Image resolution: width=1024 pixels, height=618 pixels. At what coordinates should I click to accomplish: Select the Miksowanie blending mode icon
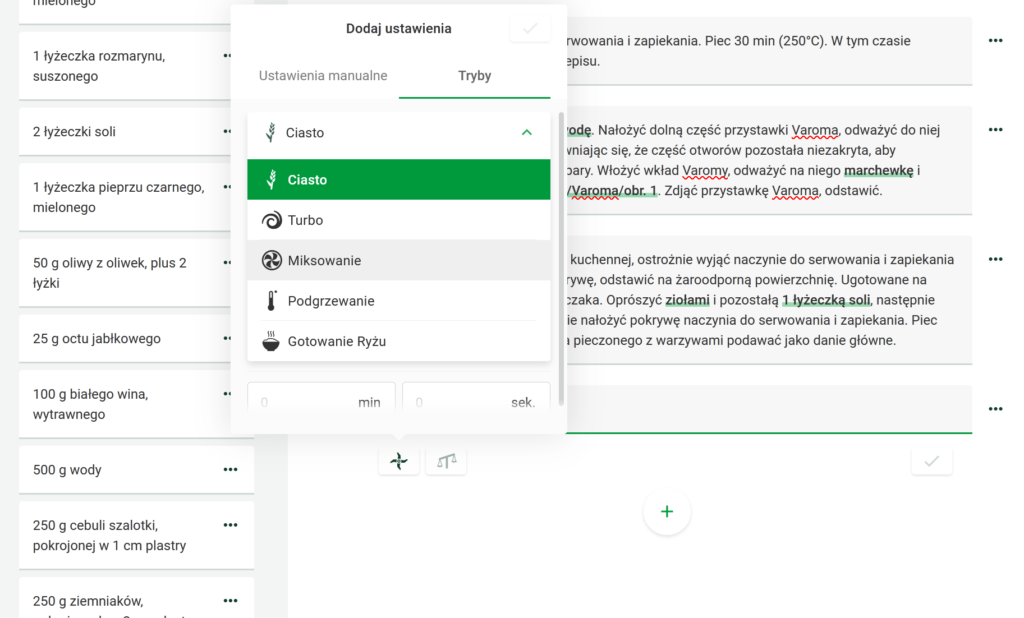271,262
